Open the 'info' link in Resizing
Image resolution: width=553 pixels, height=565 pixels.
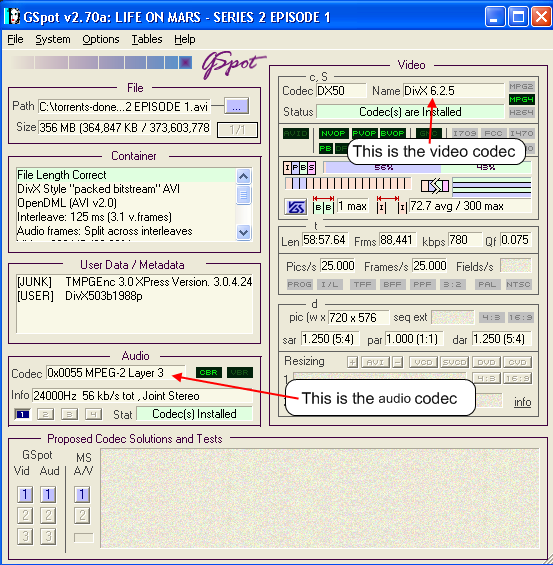tap(522, 402)
